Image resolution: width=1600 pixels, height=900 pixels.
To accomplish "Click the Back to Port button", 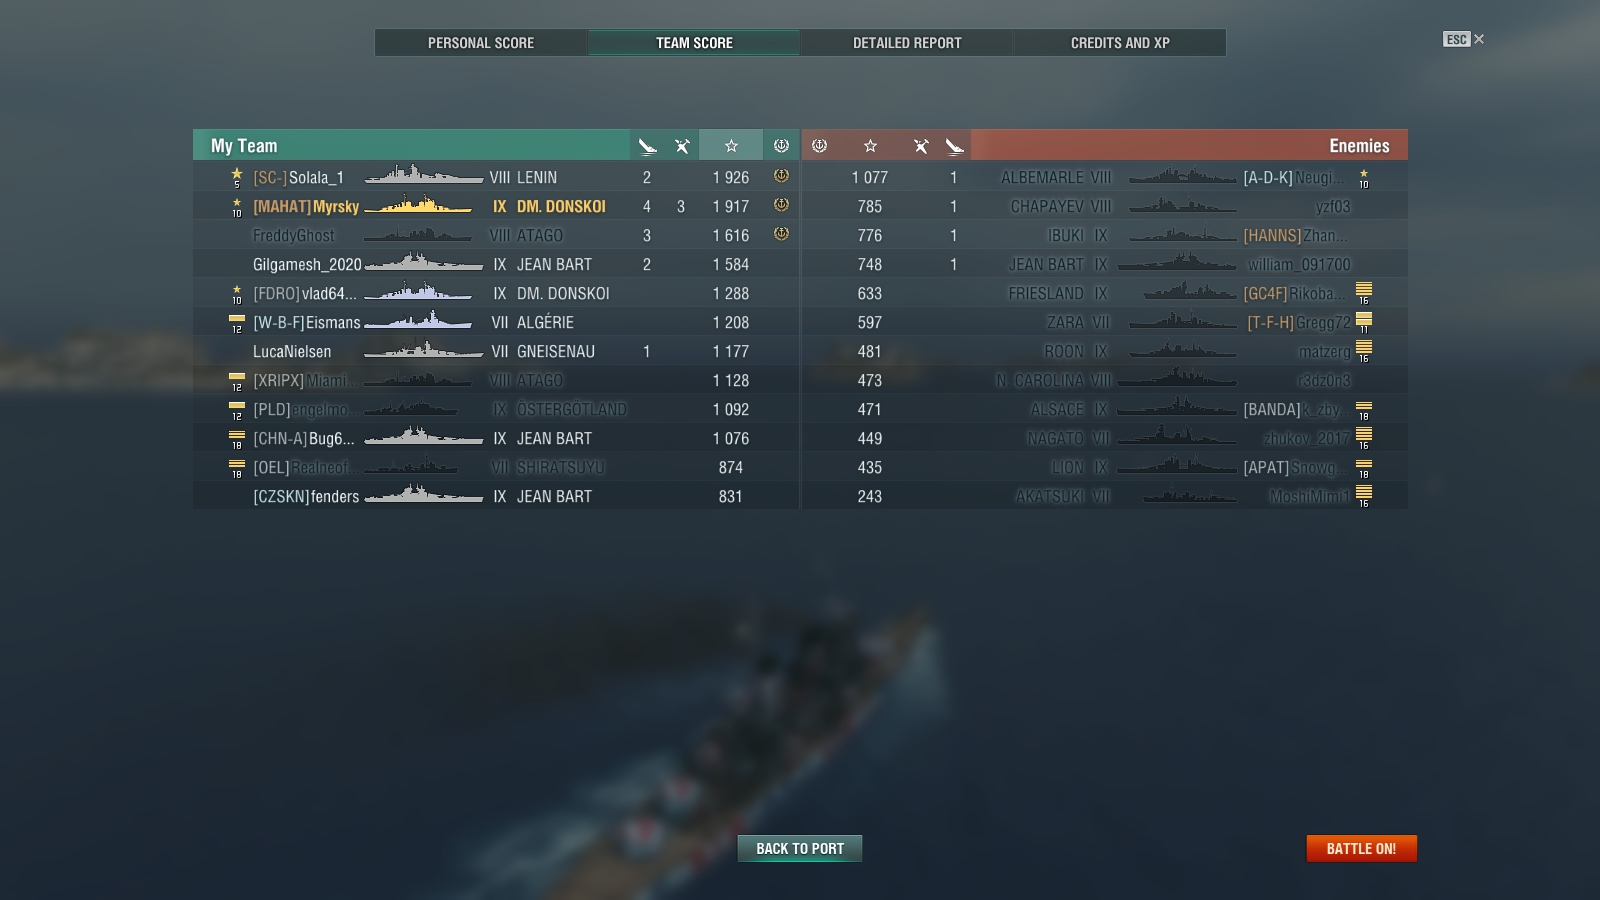I will click(800, 848).
